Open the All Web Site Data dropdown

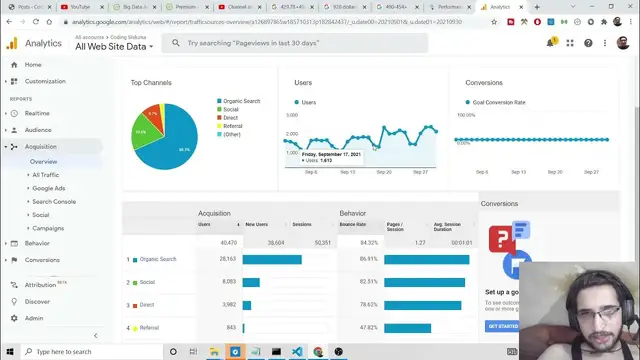point(114,47)
